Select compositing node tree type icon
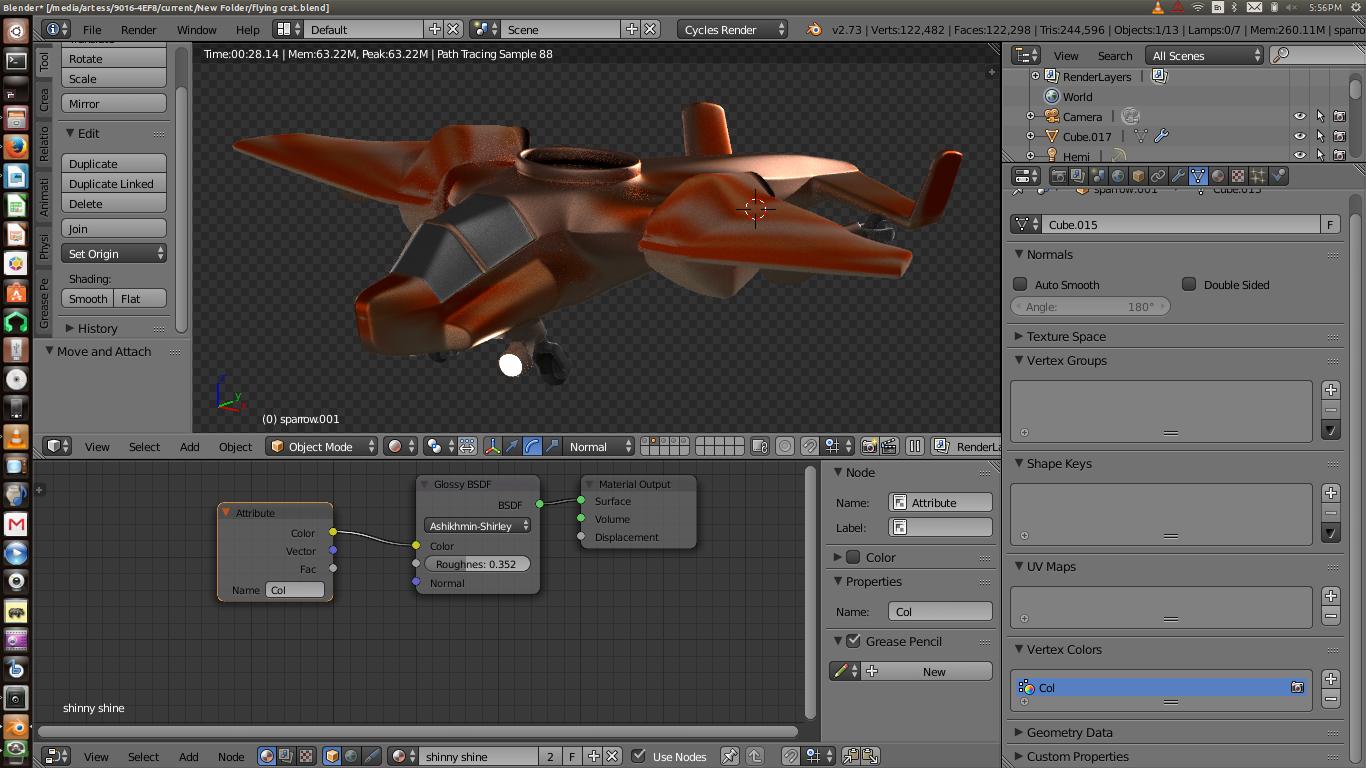1366x768 pixels. (x=286, y=757)
